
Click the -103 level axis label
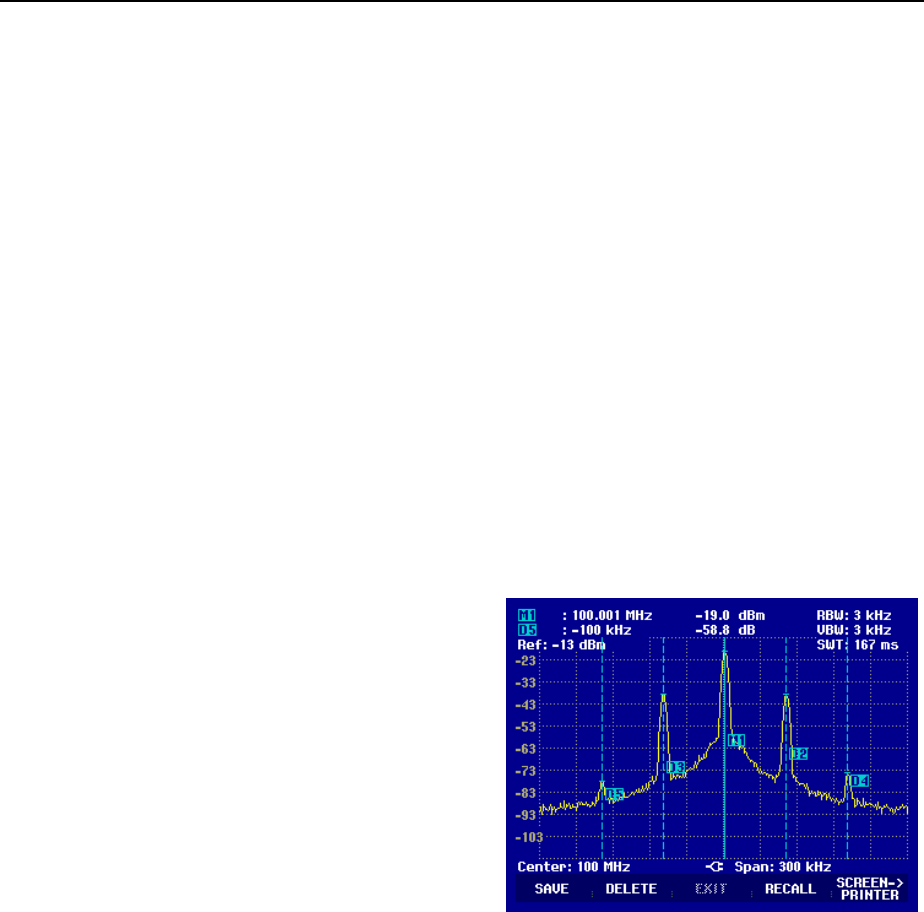coord(529,837)
